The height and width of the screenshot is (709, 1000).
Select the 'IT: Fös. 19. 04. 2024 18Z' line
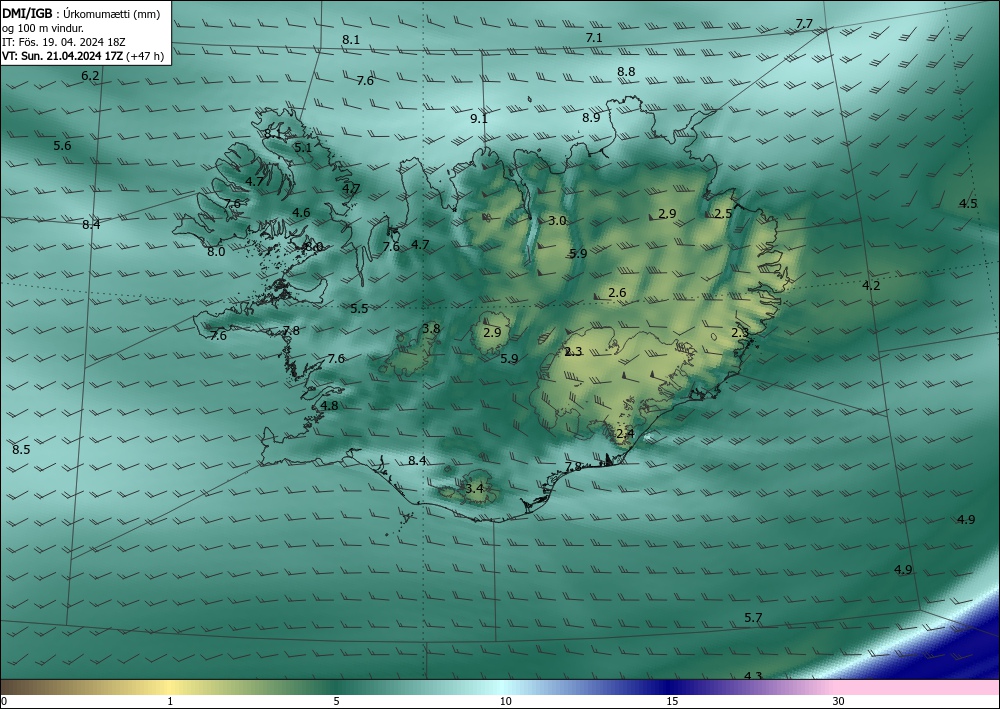pyautogui.click(x=64, y=42)
